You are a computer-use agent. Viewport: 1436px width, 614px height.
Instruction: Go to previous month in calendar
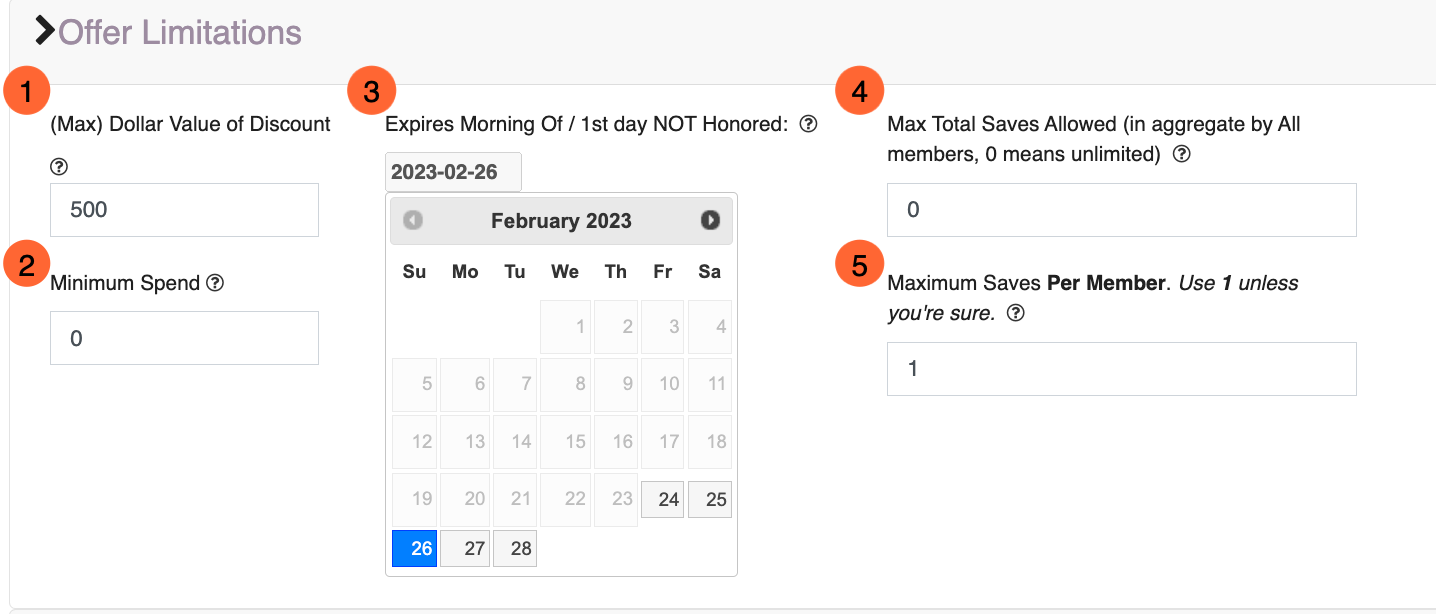(413, 220)
